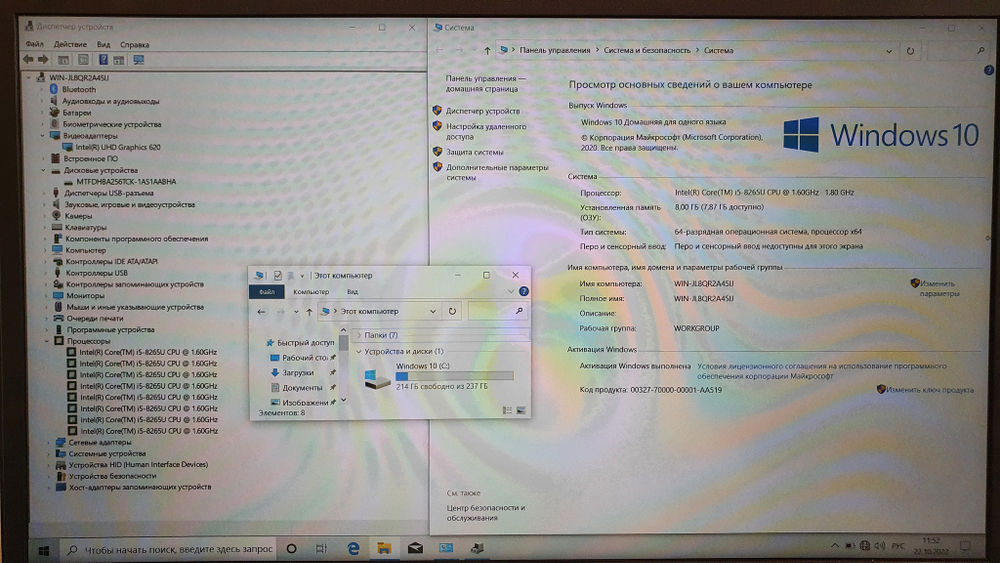
Task: Open address bar dropdown in System window
Action: [x=888, y=51]
